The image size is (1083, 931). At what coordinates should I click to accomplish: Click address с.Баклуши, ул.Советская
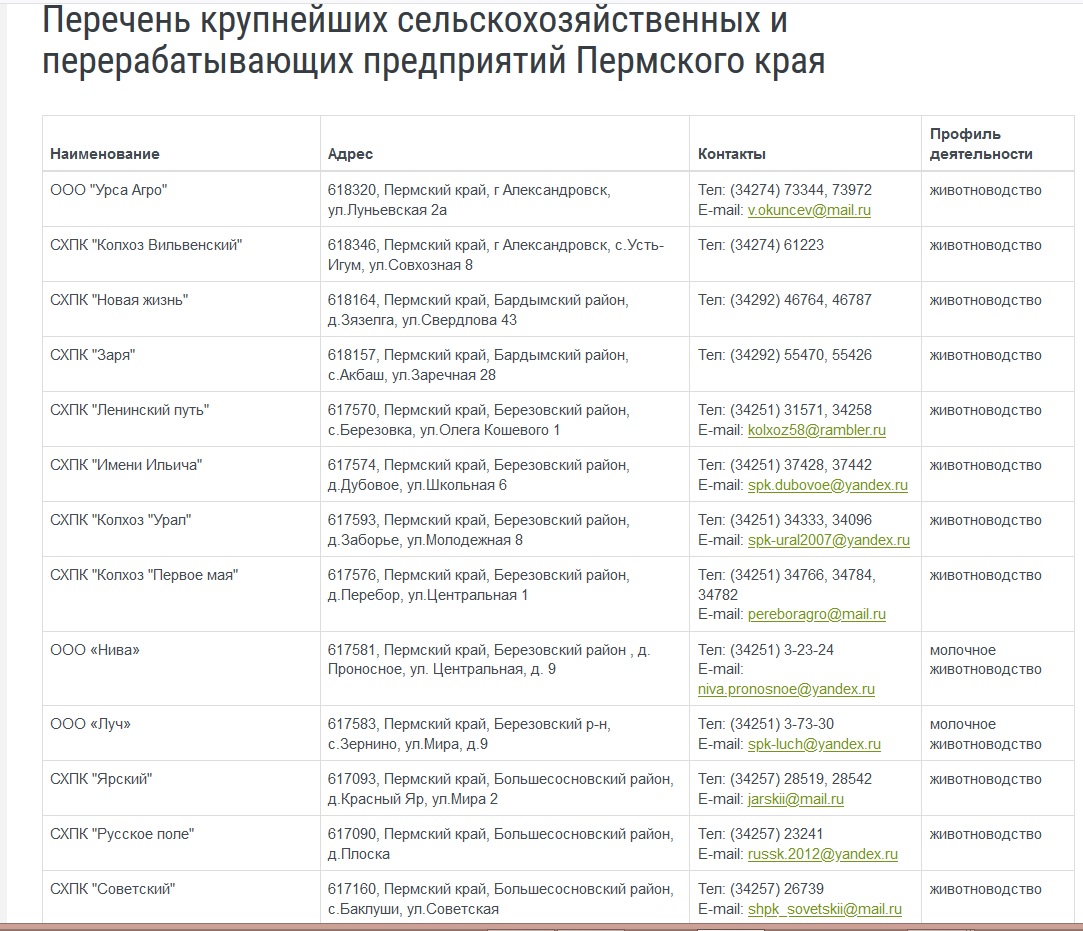click(x=501, y=899)
